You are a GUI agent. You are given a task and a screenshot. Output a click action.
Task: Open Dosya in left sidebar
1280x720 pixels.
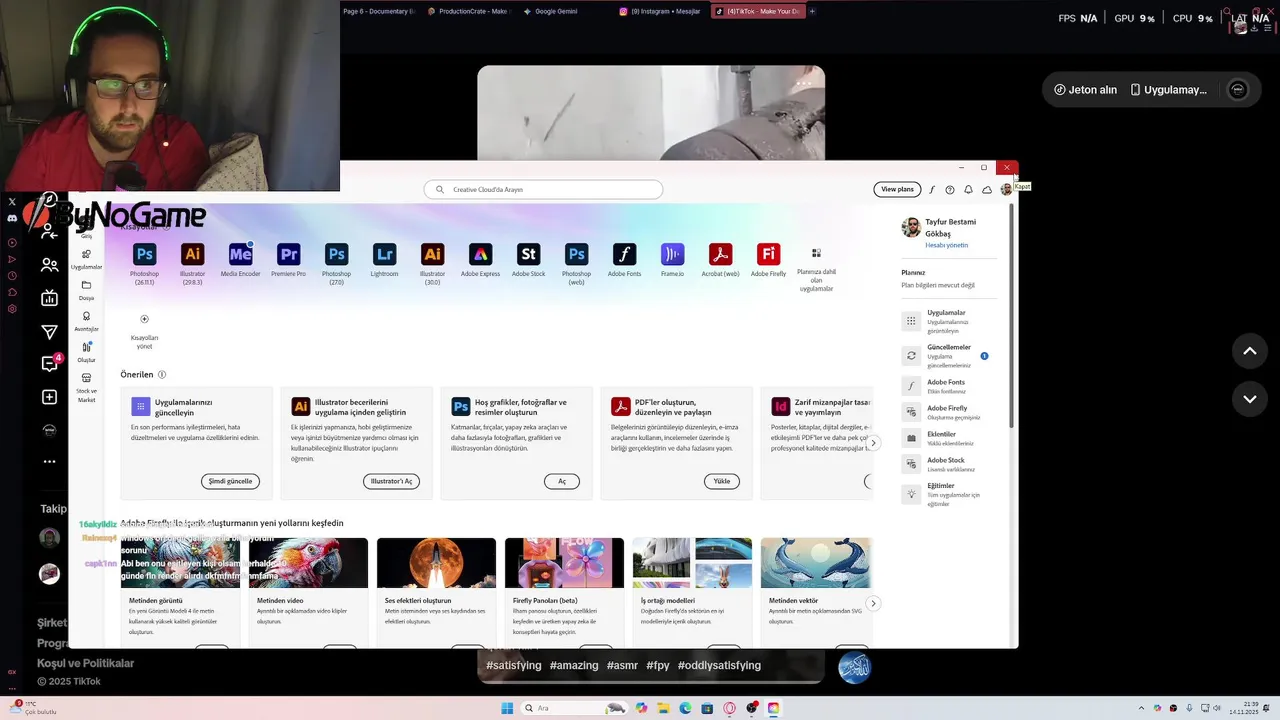pyautogui.click(x=87, y=290)
